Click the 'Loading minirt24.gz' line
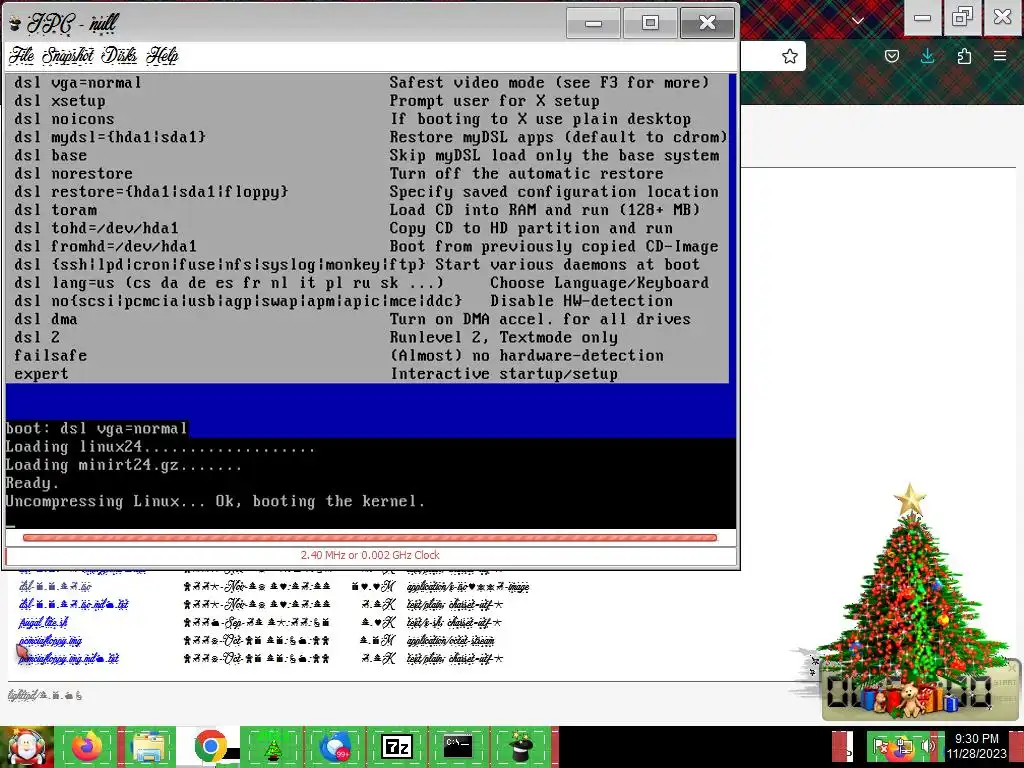This screenshot has width=1024, height=768. [x=123, y=465]
